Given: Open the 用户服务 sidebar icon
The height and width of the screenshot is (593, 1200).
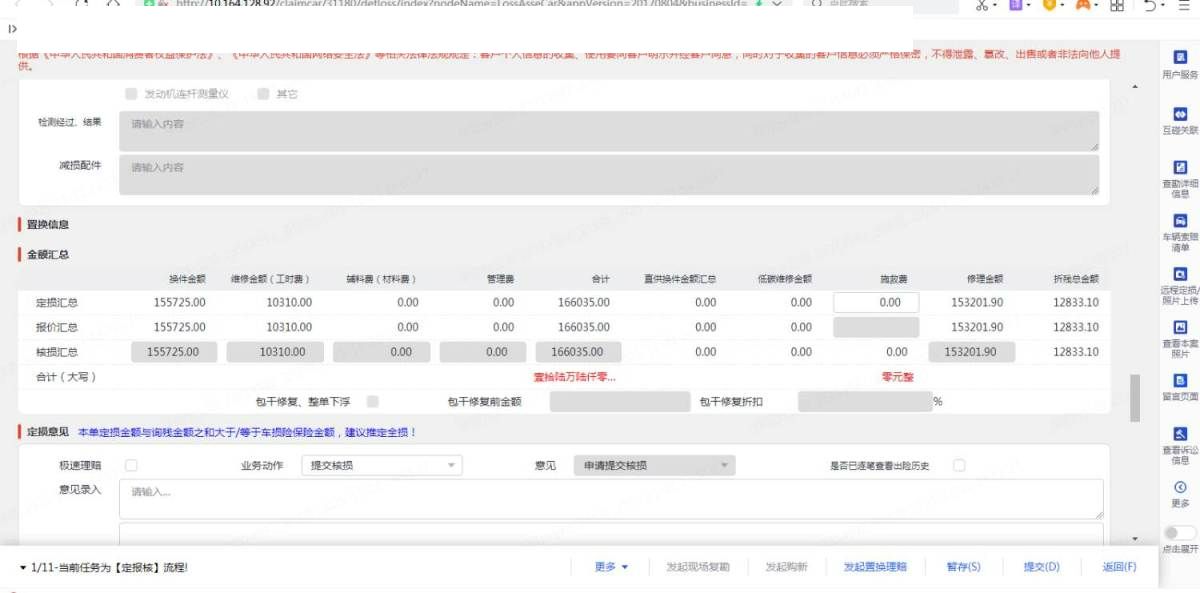Looking at the screenshot, I should 1180,59.
